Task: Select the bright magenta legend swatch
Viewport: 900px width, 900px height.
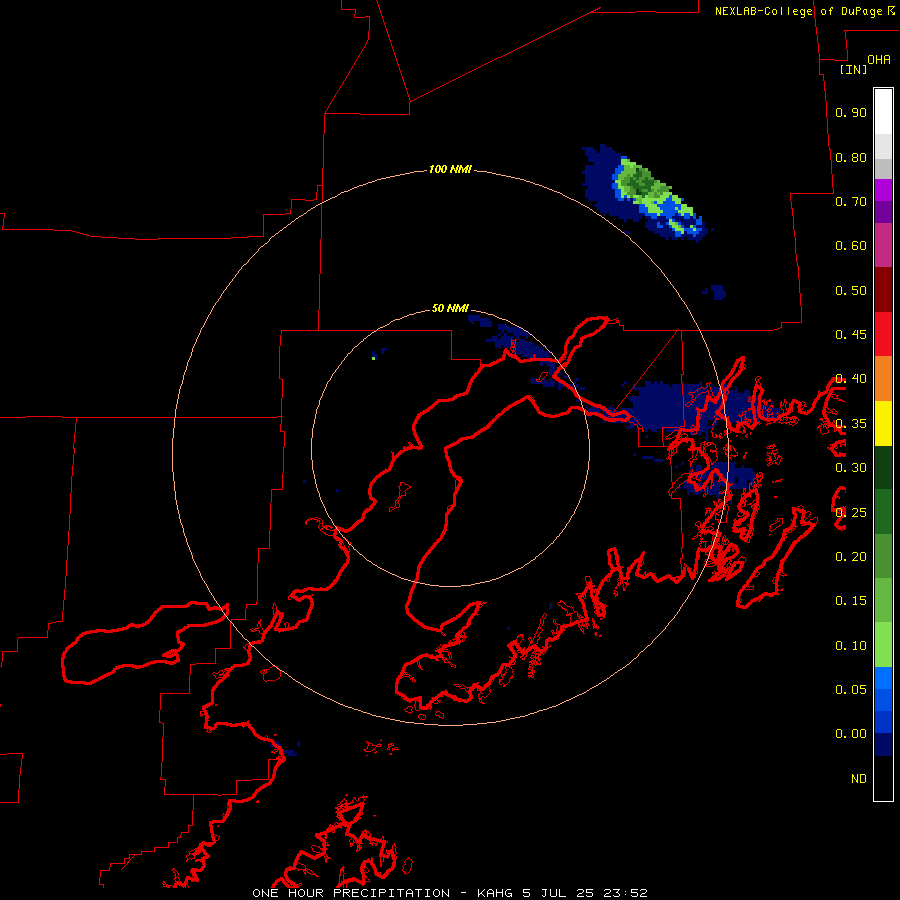Action: coord(883,190)
